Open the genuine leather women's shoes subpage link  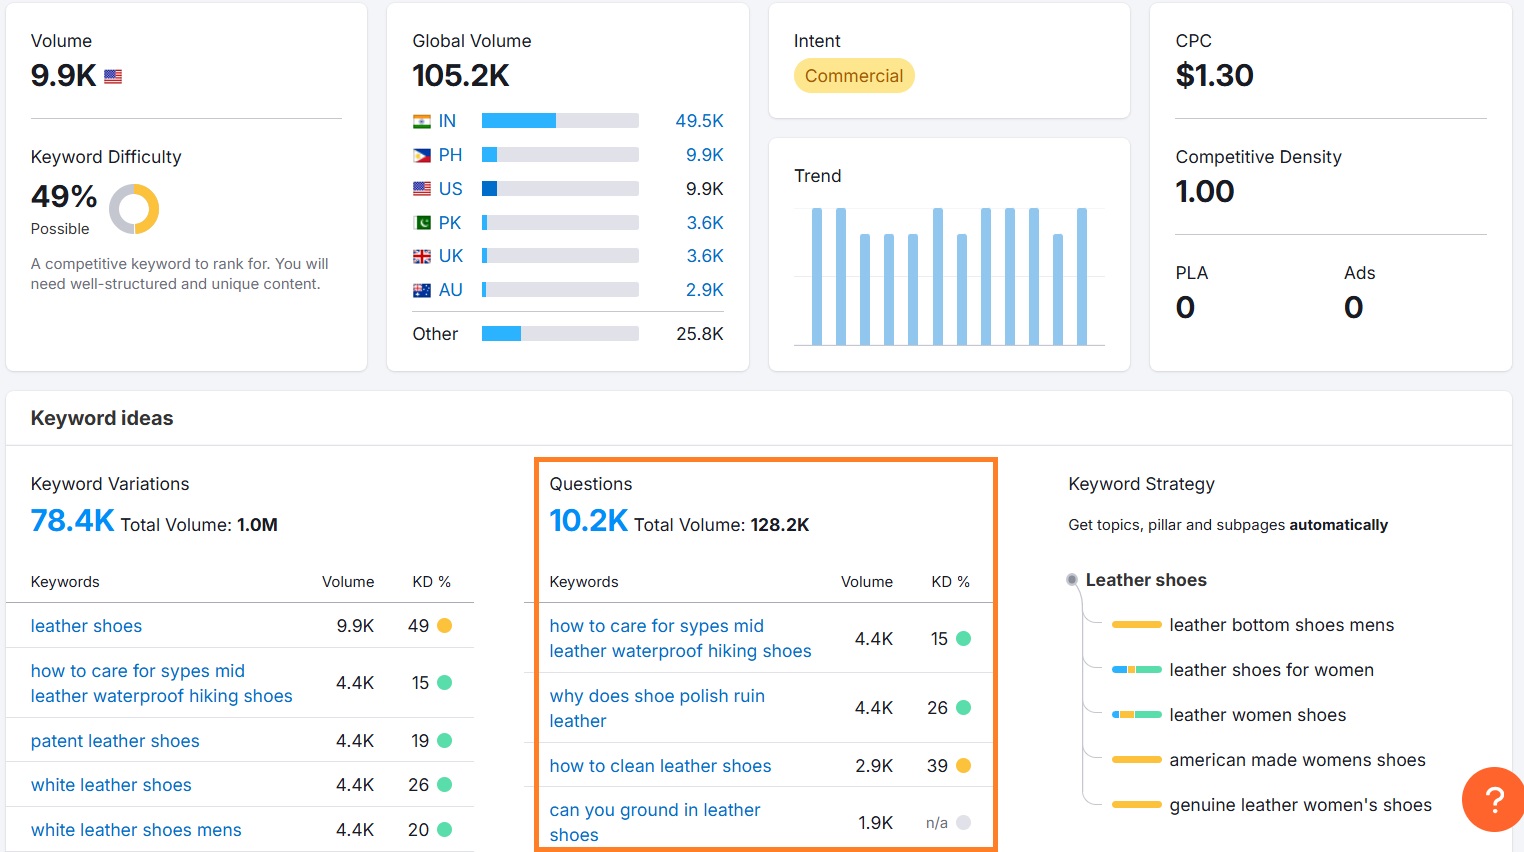pos(1300,805)
